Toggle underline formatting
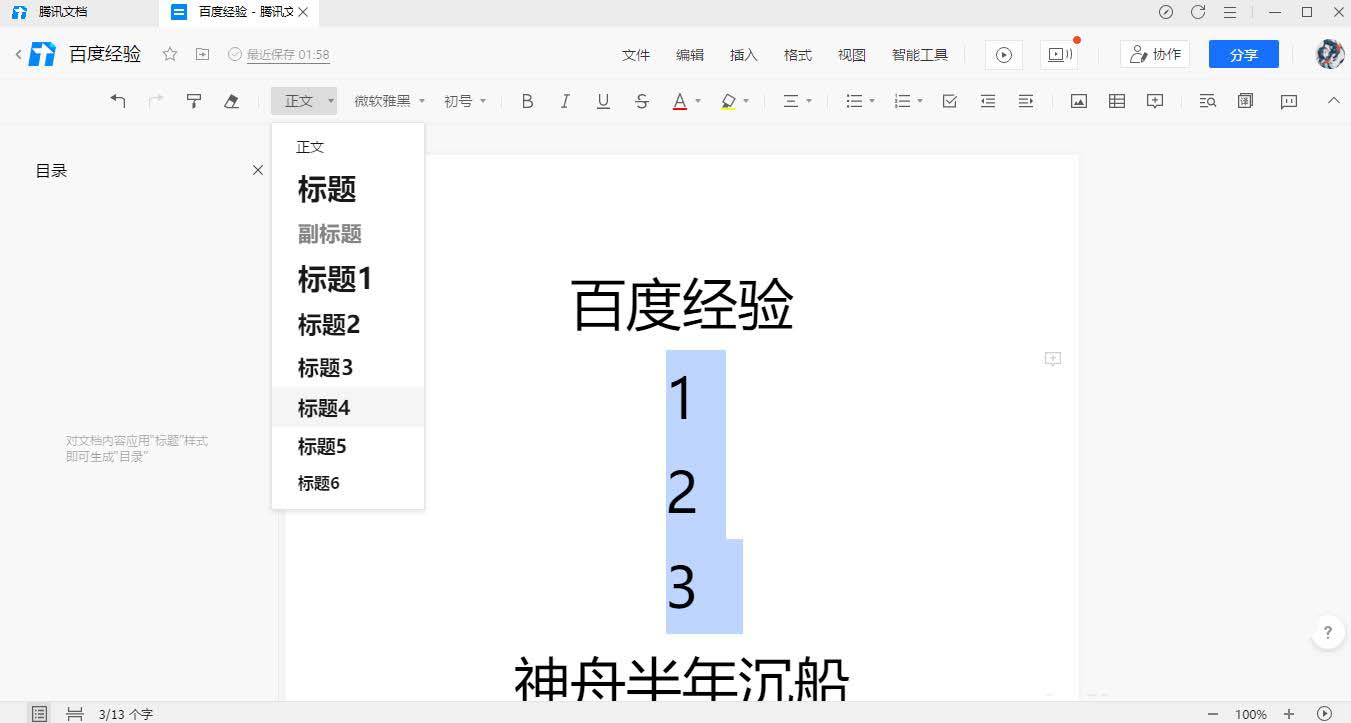Screen dimensions: 1351x723 (603, 101)
